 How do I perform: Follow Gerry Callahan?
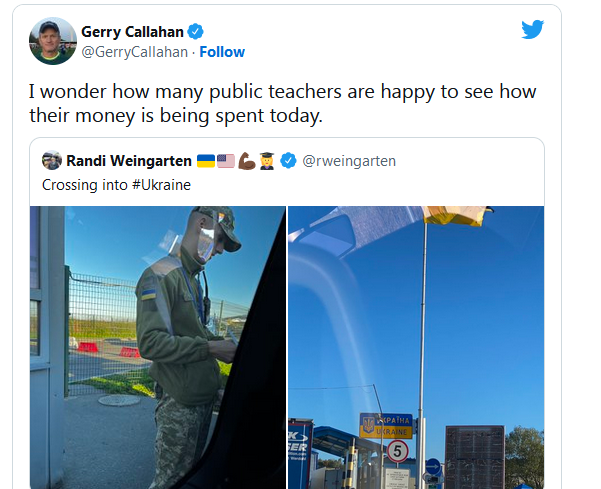click(x=222, y=52)
